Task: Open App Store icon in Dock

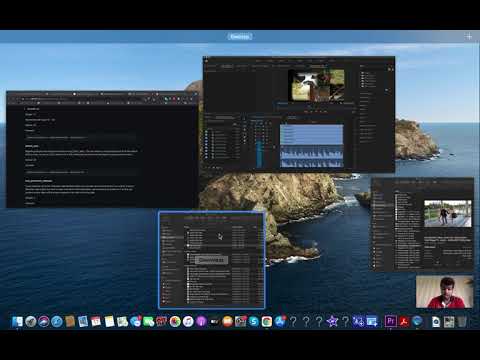Action: pyautogui.click(x=280, y=322)
